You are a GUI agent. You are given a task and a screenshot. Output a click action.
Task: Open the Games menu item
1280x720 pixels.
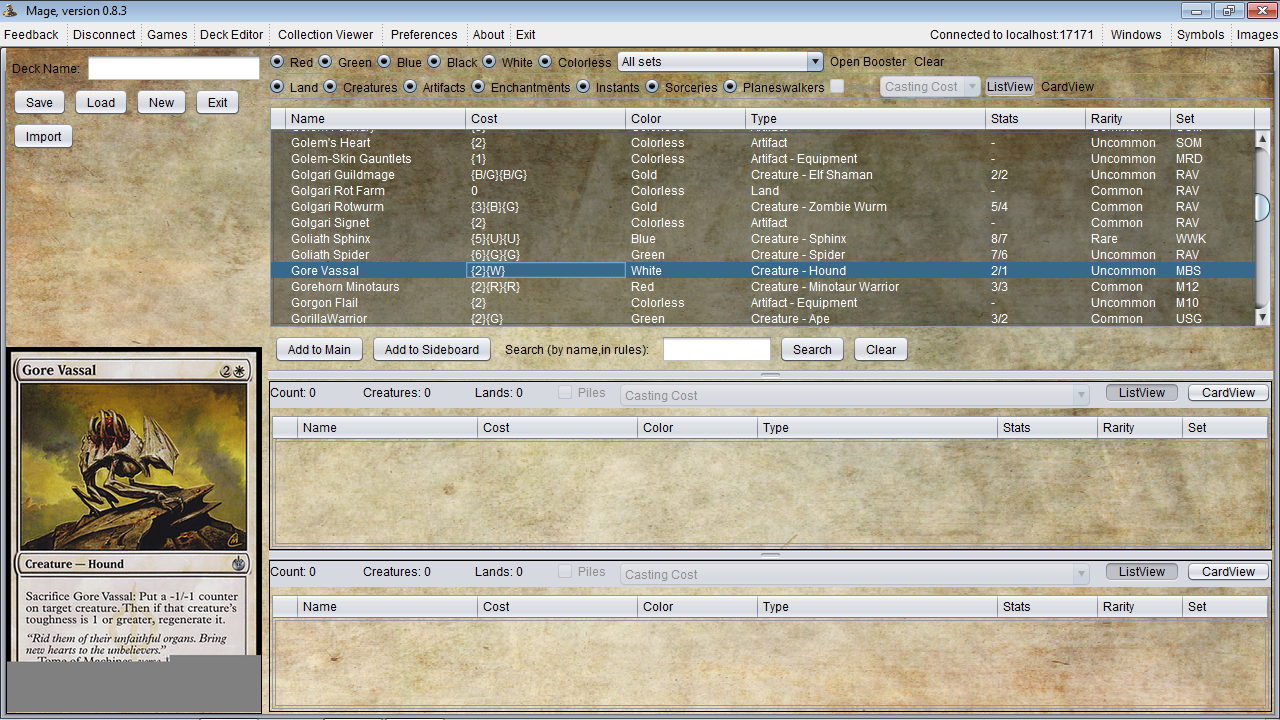[167, 34]
